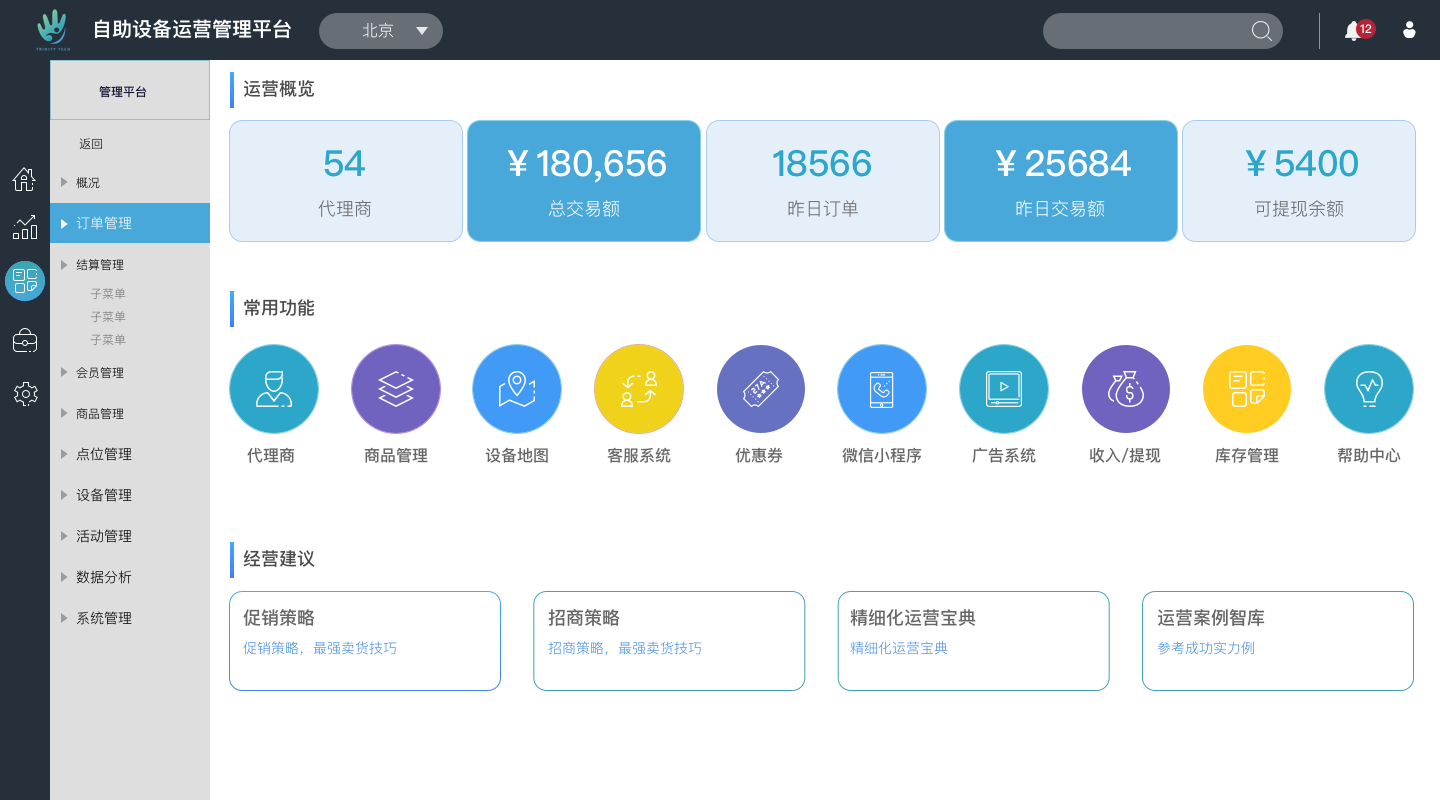
Task: Open the 促销策略 suggestion card
Action: pyautogui.click(x=365, y=640)
